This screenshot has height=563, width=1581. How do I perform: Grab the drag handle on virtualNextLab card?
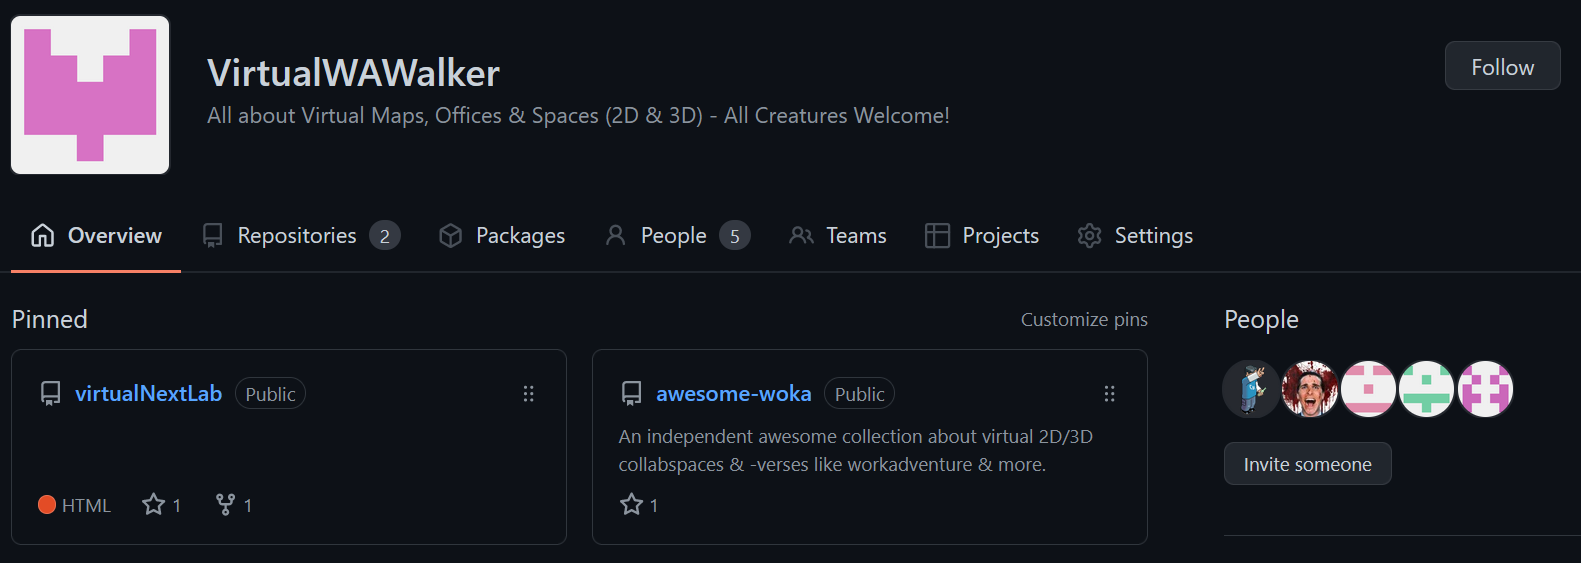[x=529, y=394]
